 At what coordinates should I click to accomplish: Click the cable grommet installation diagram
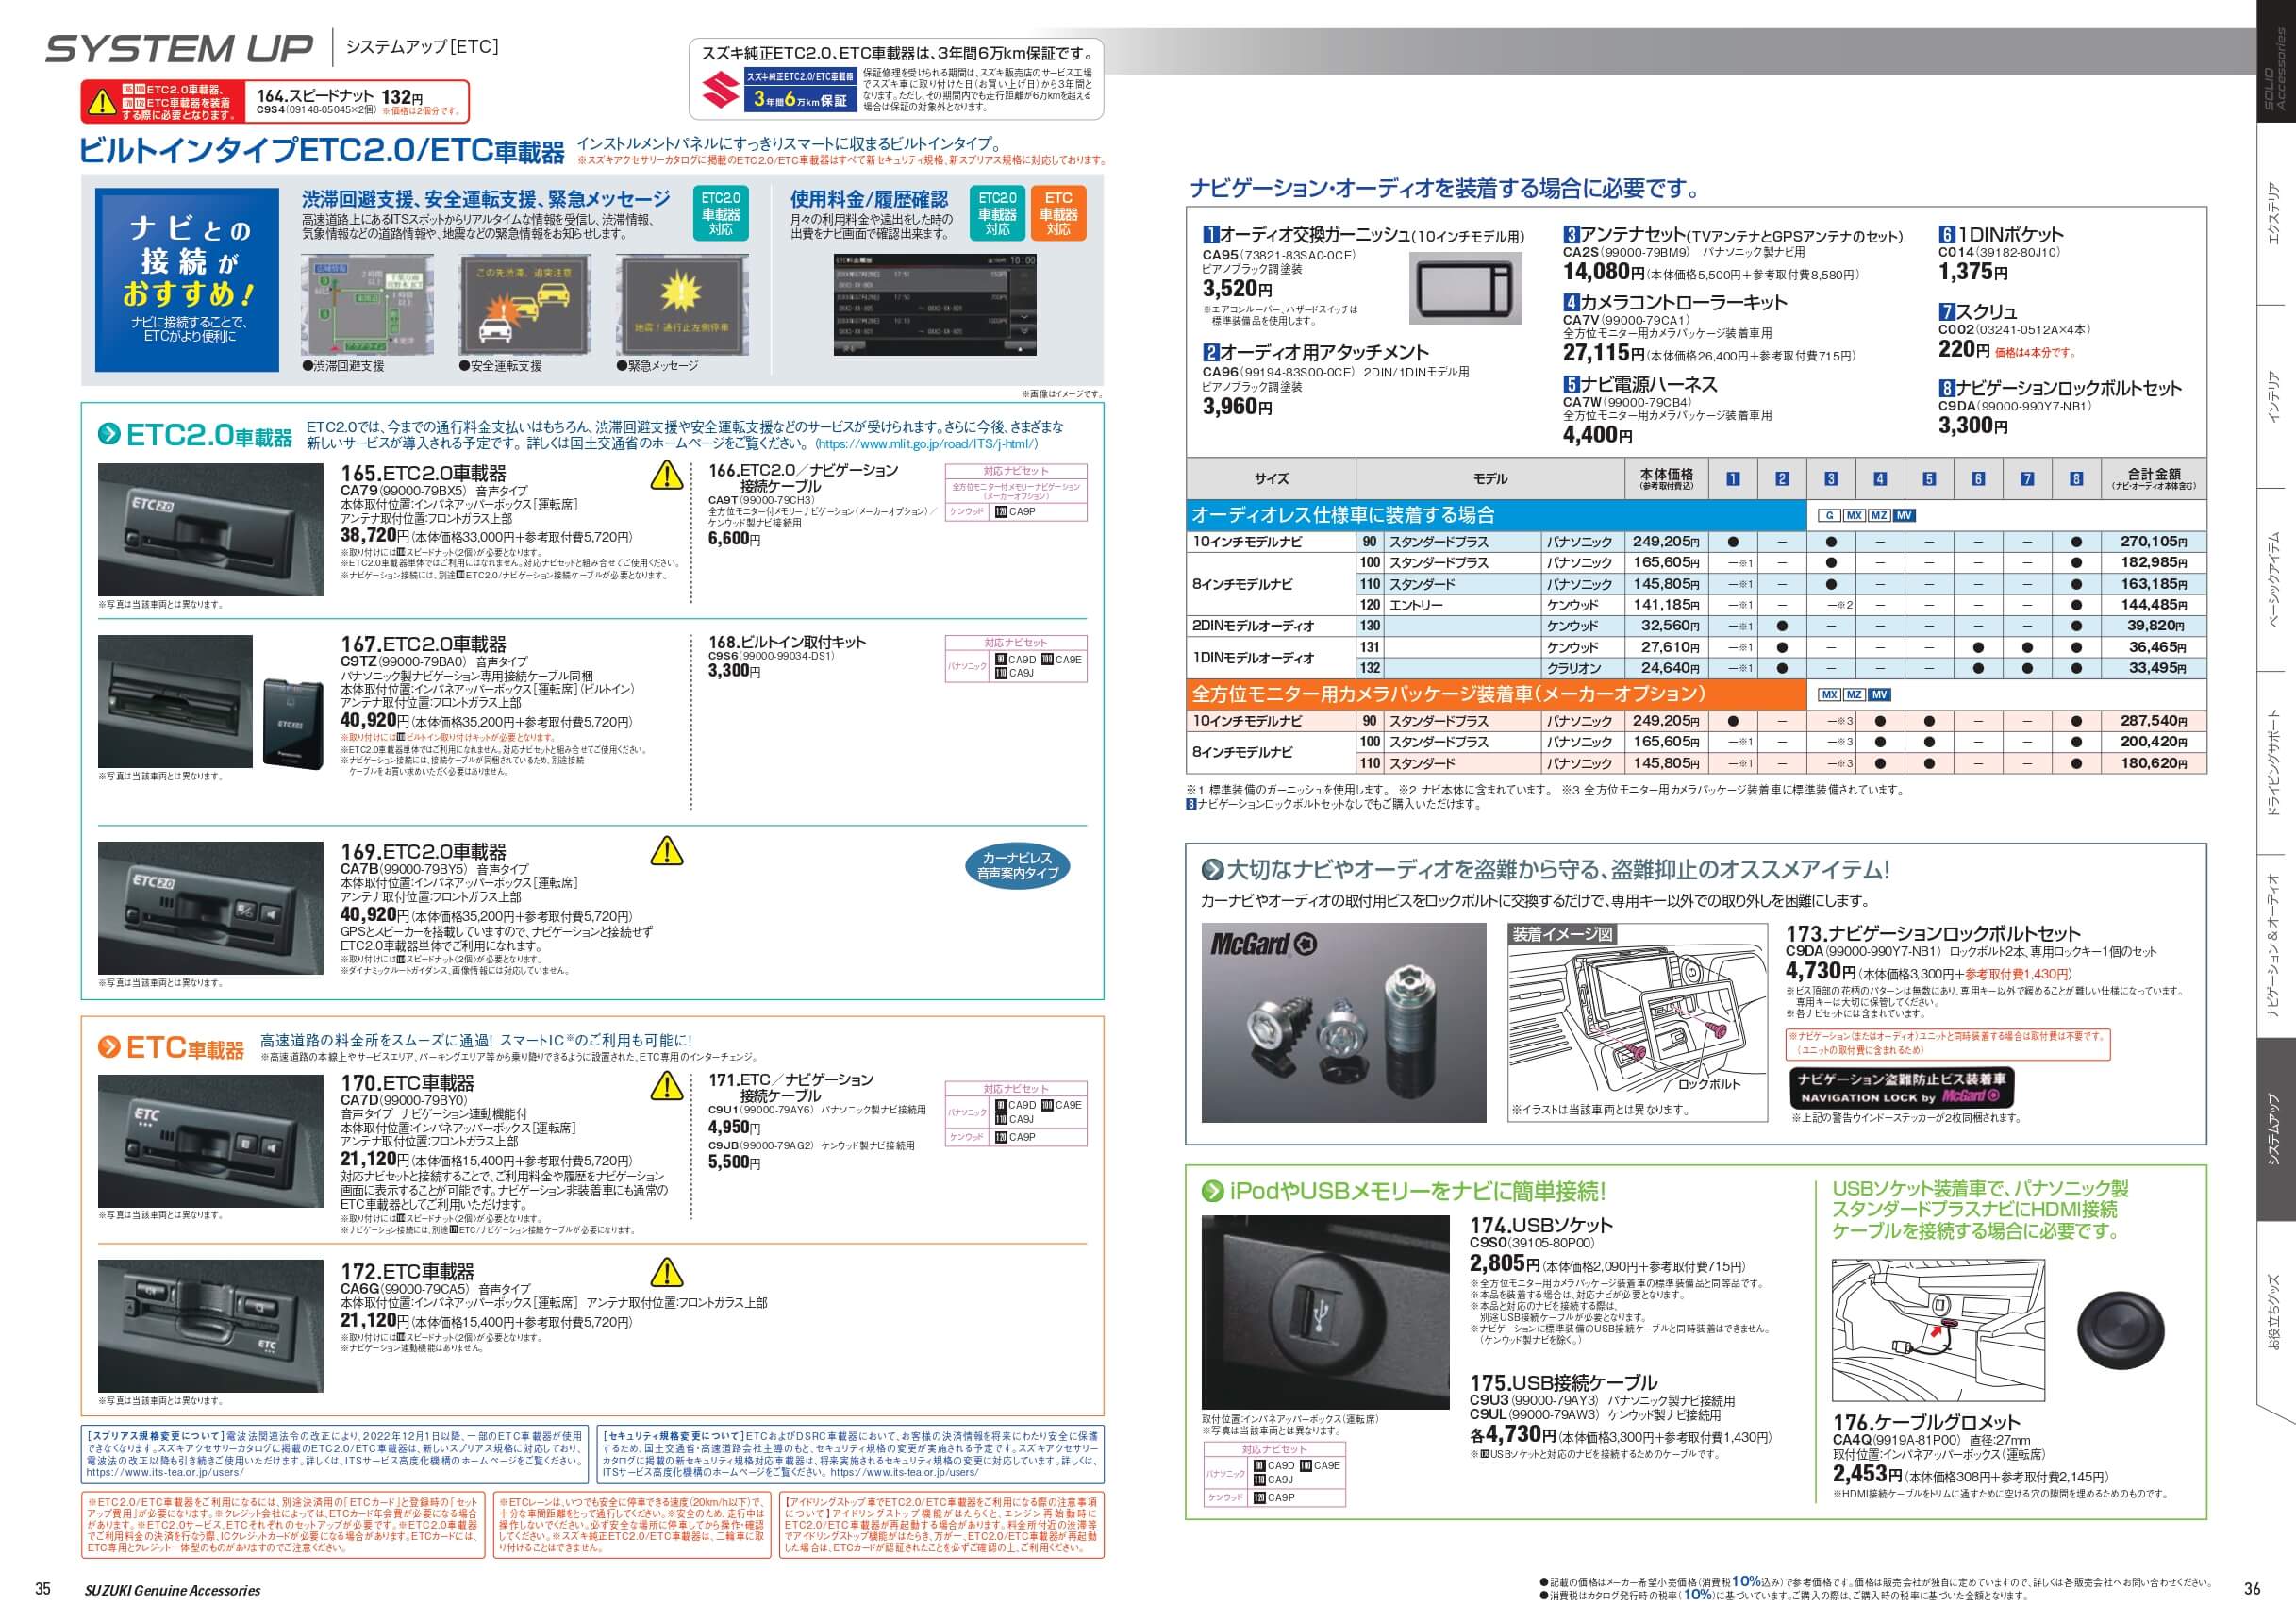[x=1937, y=1331]
